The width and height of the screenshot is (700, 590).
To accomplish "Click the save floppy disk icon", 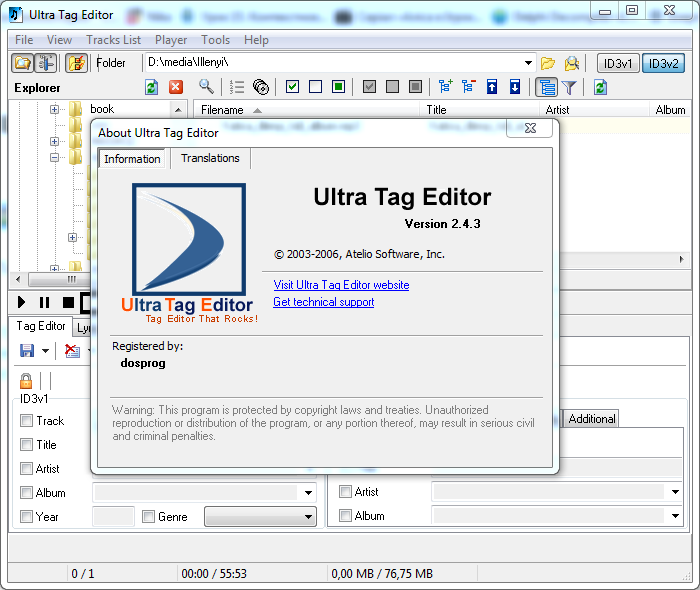I will (27, 351).
